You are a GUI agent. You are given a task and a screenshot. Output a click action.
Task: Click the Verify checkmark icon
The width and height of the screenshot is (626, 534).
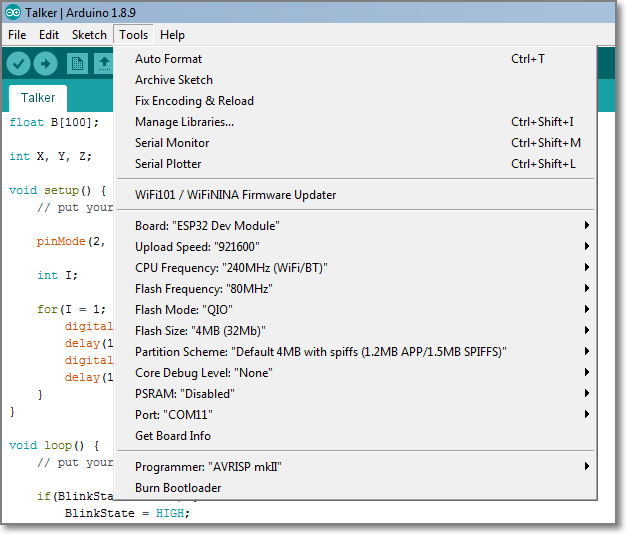point(18,63)
